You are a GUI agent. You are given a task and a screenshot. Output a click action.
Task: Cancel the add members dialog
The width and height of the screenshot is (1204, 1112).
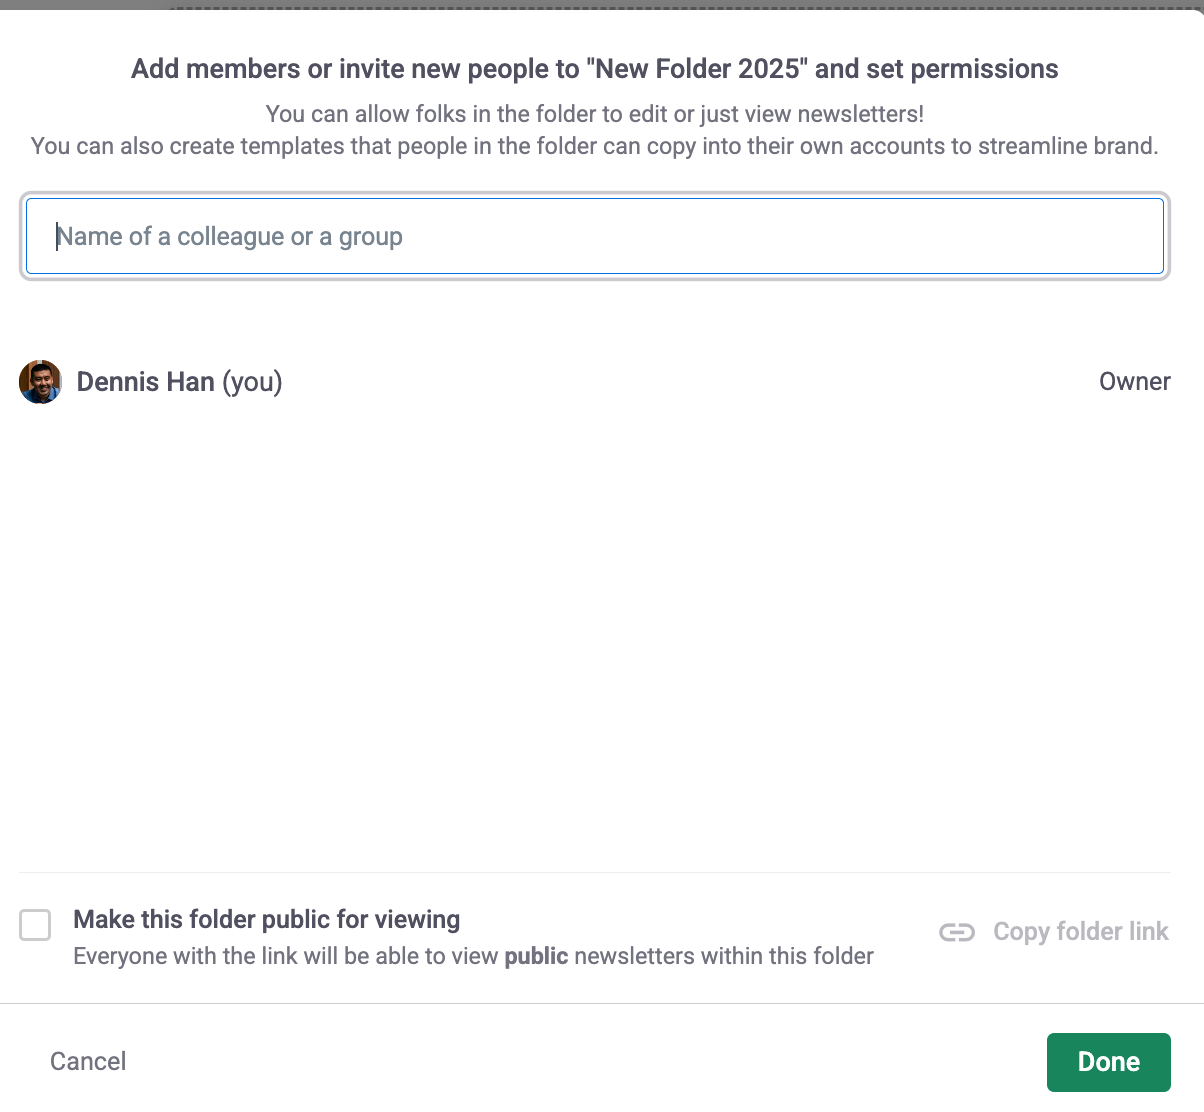88,1061
